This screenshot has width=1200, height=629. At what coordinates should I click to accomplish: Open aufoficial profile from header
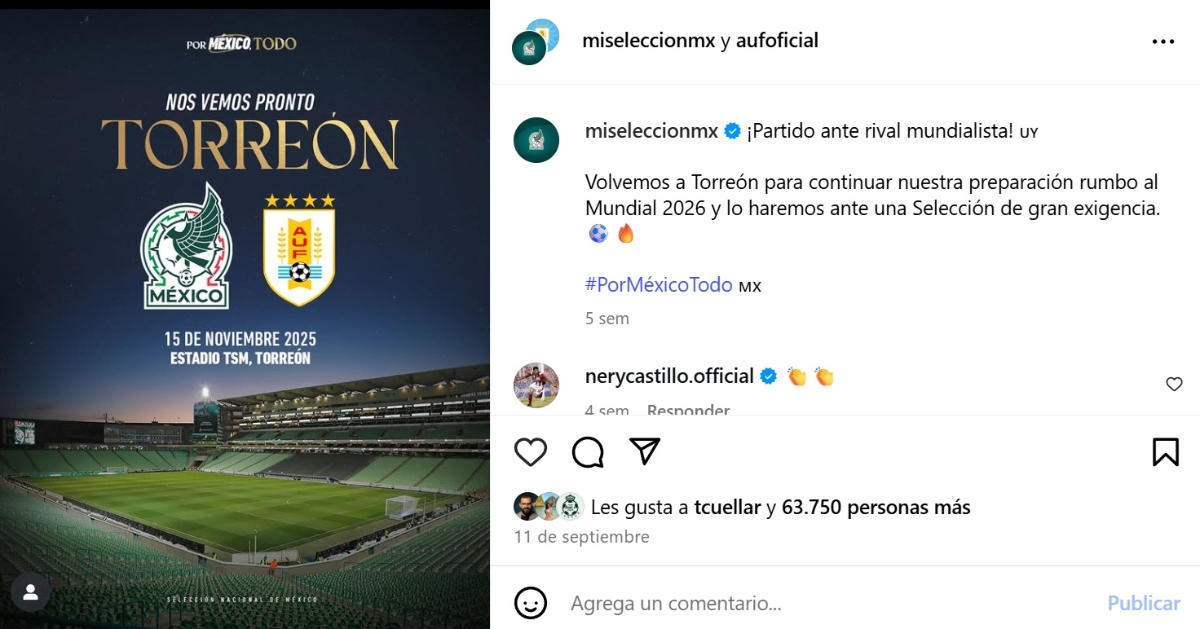click(777, 41)
